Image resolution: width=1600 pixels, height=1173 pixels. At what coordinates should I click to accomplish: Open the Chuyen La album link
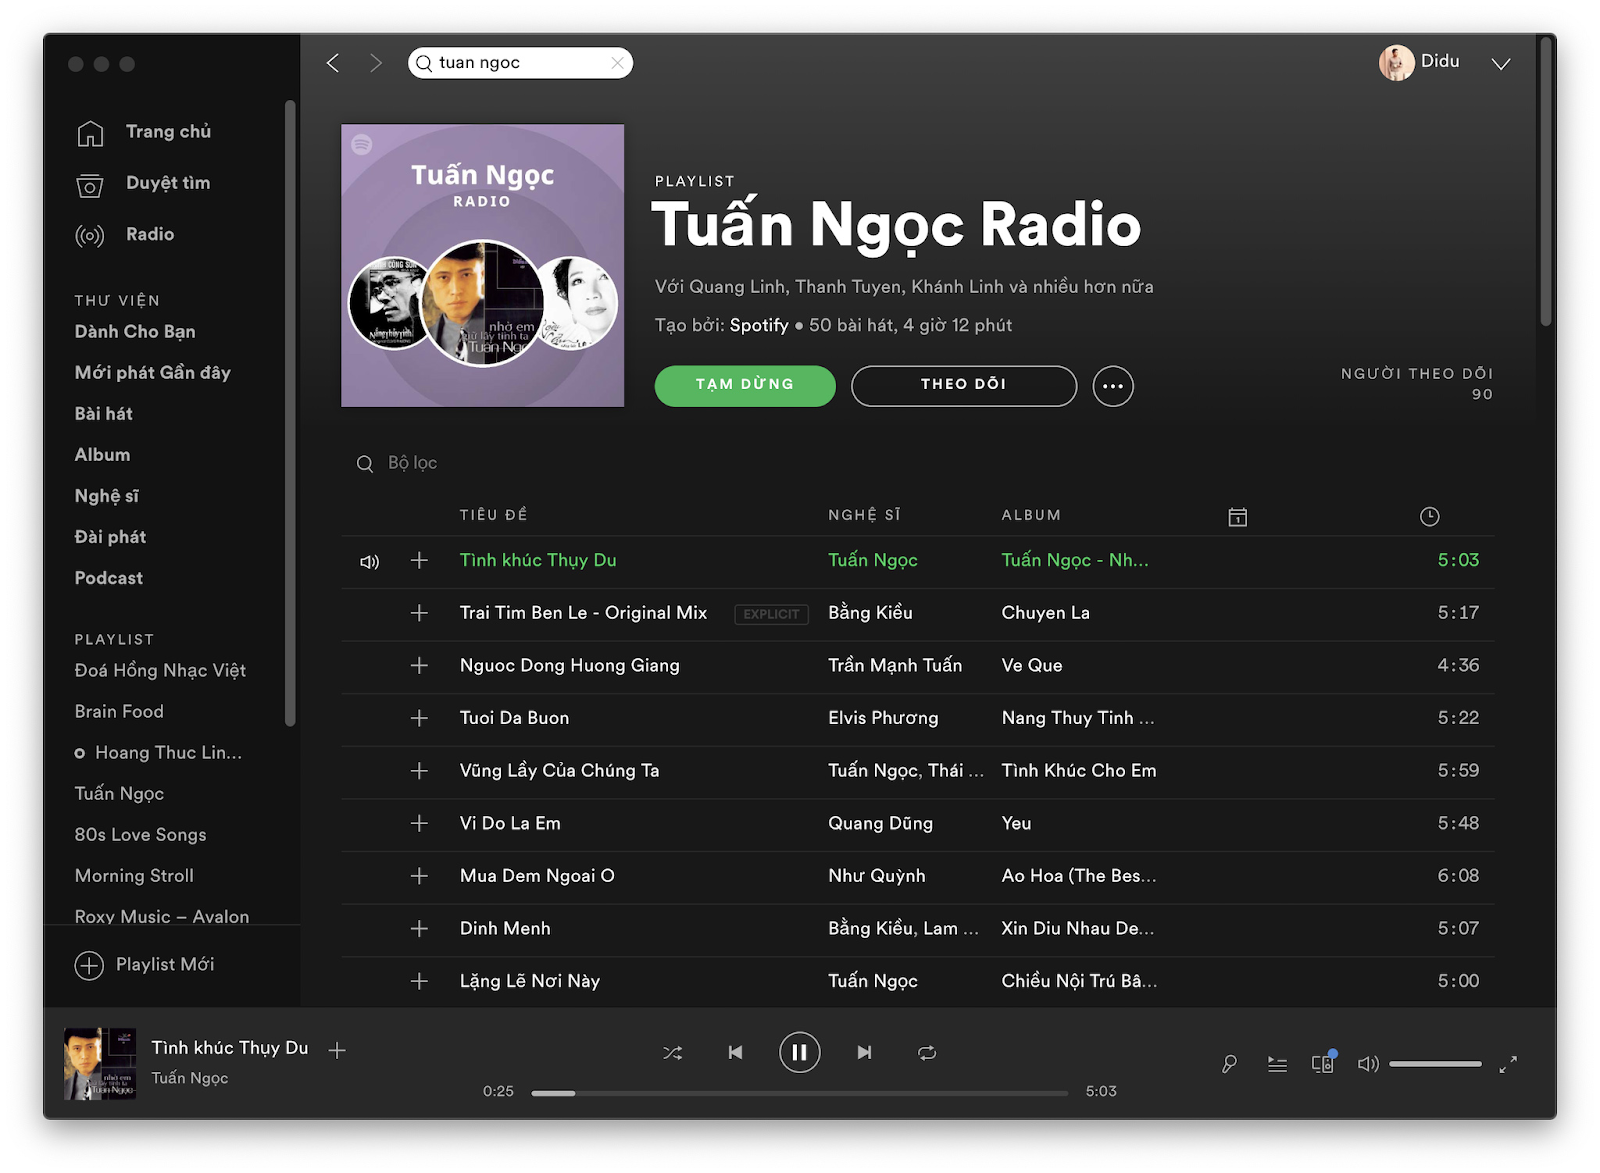pyautogui.click(x=1046, y=613)
